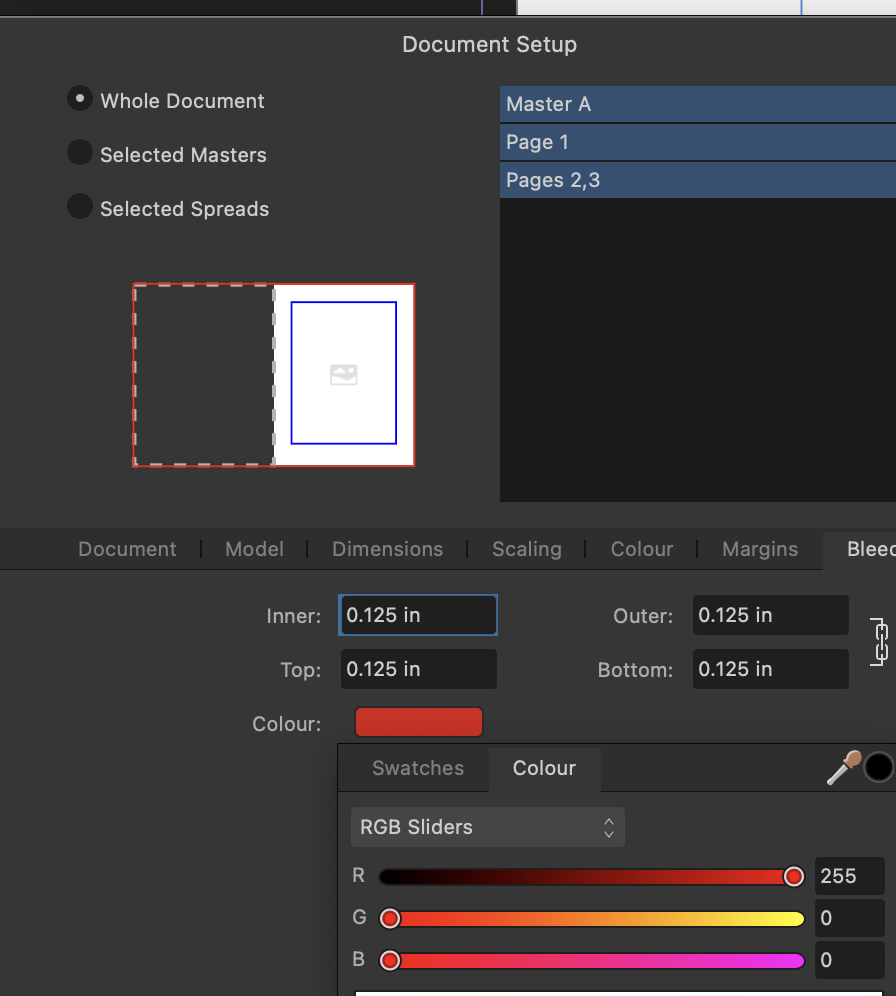Open the black colour wheel beside the eyedropper
The width and height of the screenshot is (896, 996).
pos(881,767)
